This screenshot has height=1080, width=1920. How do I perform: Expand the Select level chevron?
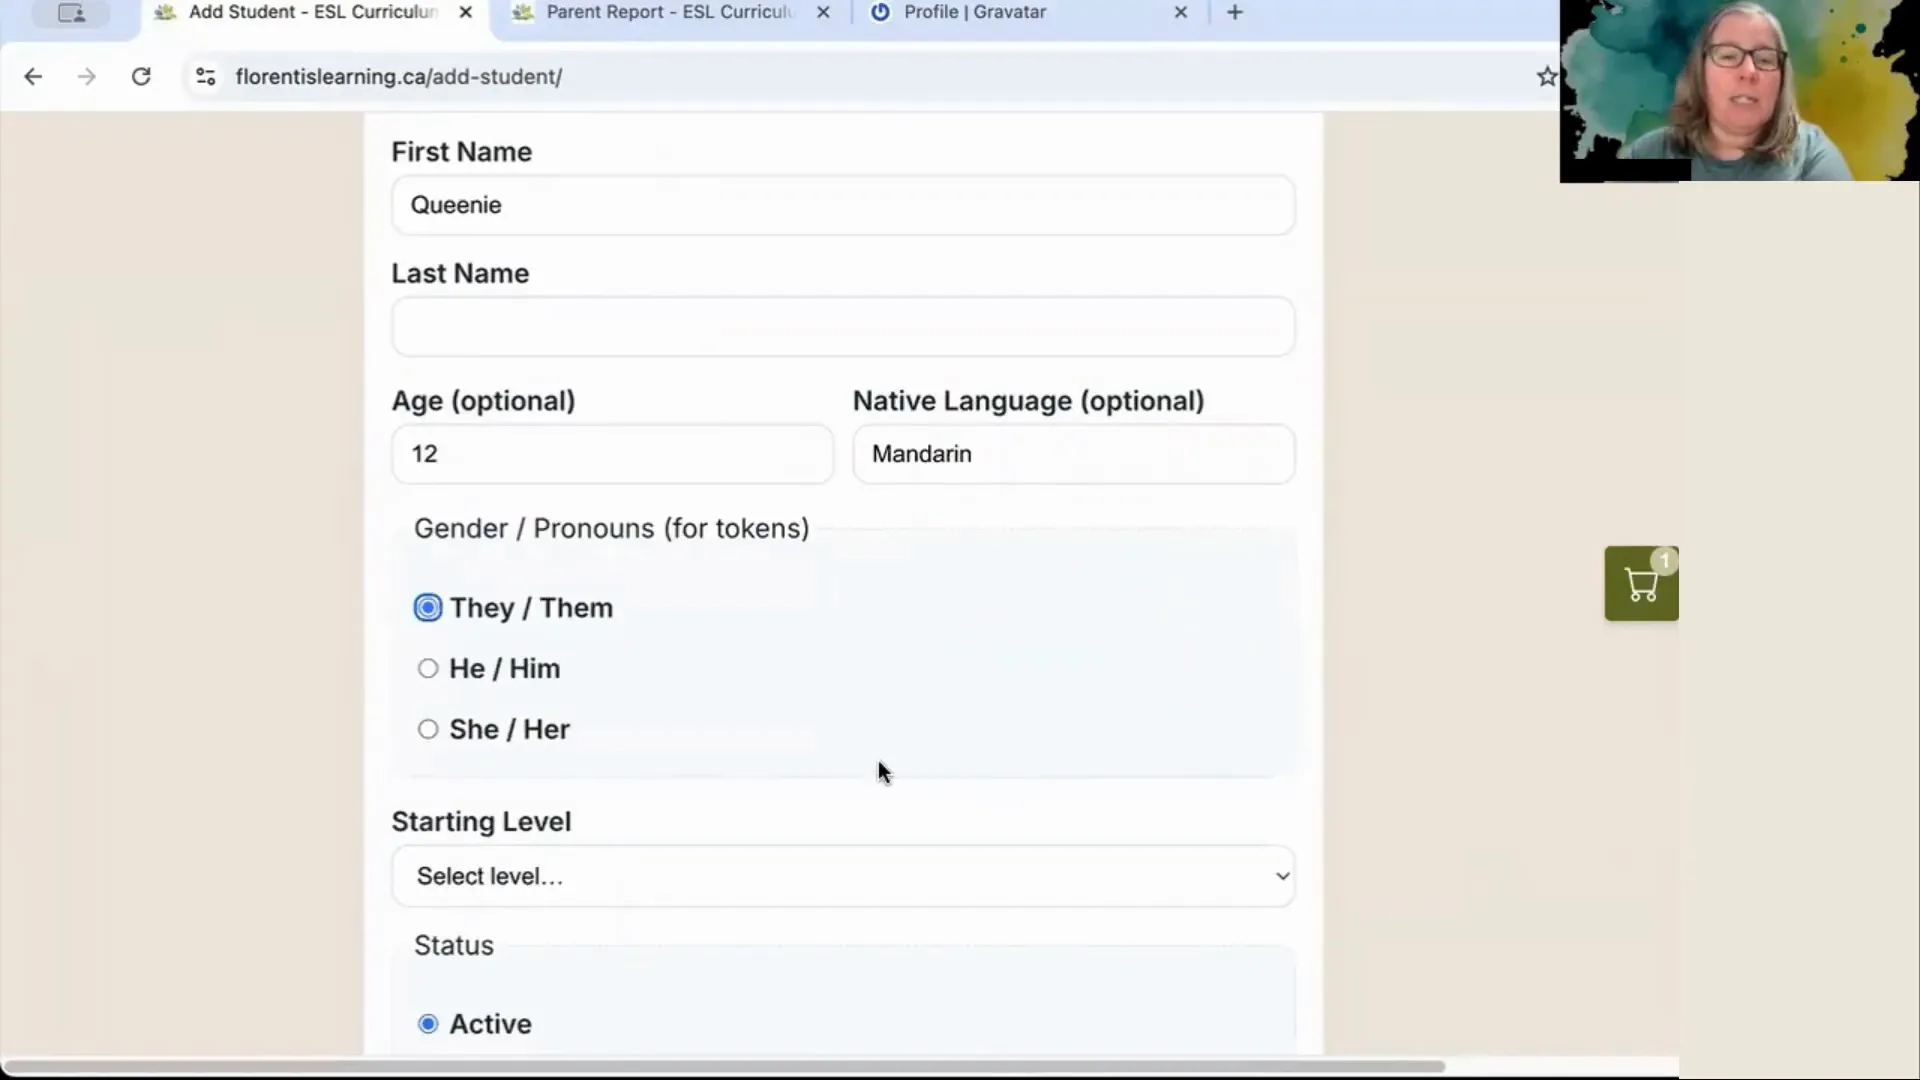pyautogui.click(x=1283, y=875)
